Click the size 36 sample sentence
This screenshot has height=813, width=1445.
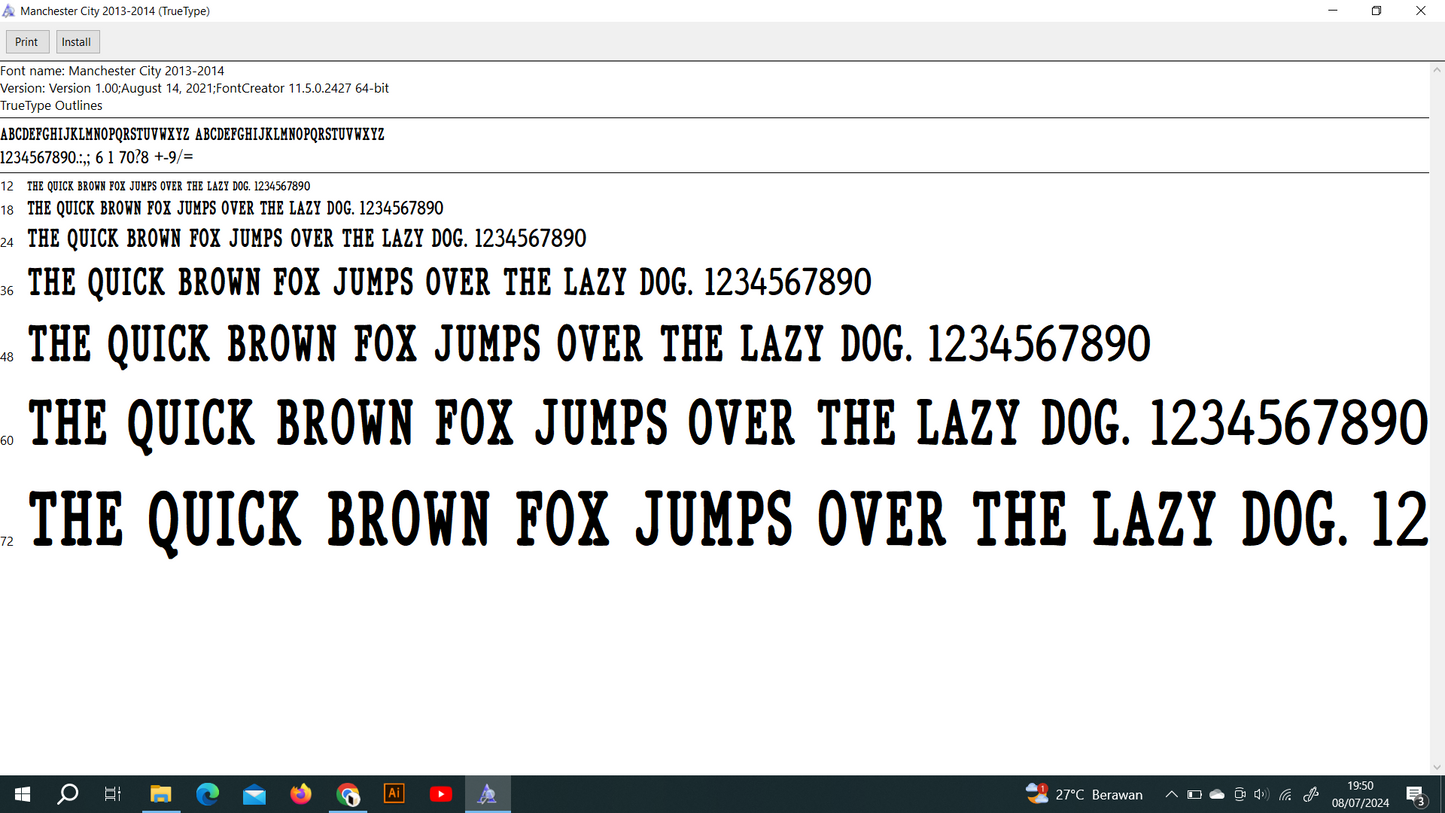coord(449,282)
